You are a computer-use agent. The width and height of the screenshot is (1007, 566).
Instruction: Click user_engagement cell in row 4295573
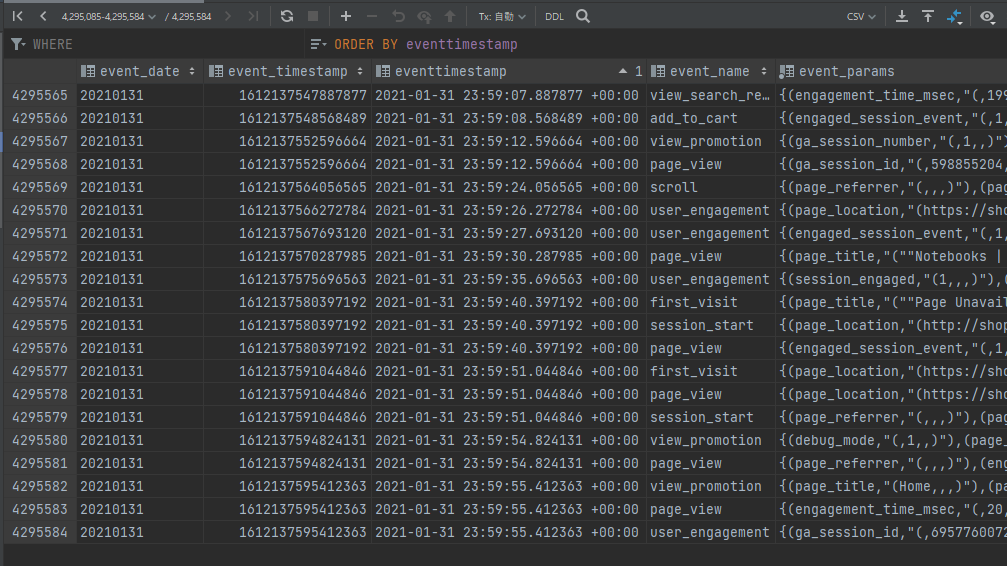710,279
